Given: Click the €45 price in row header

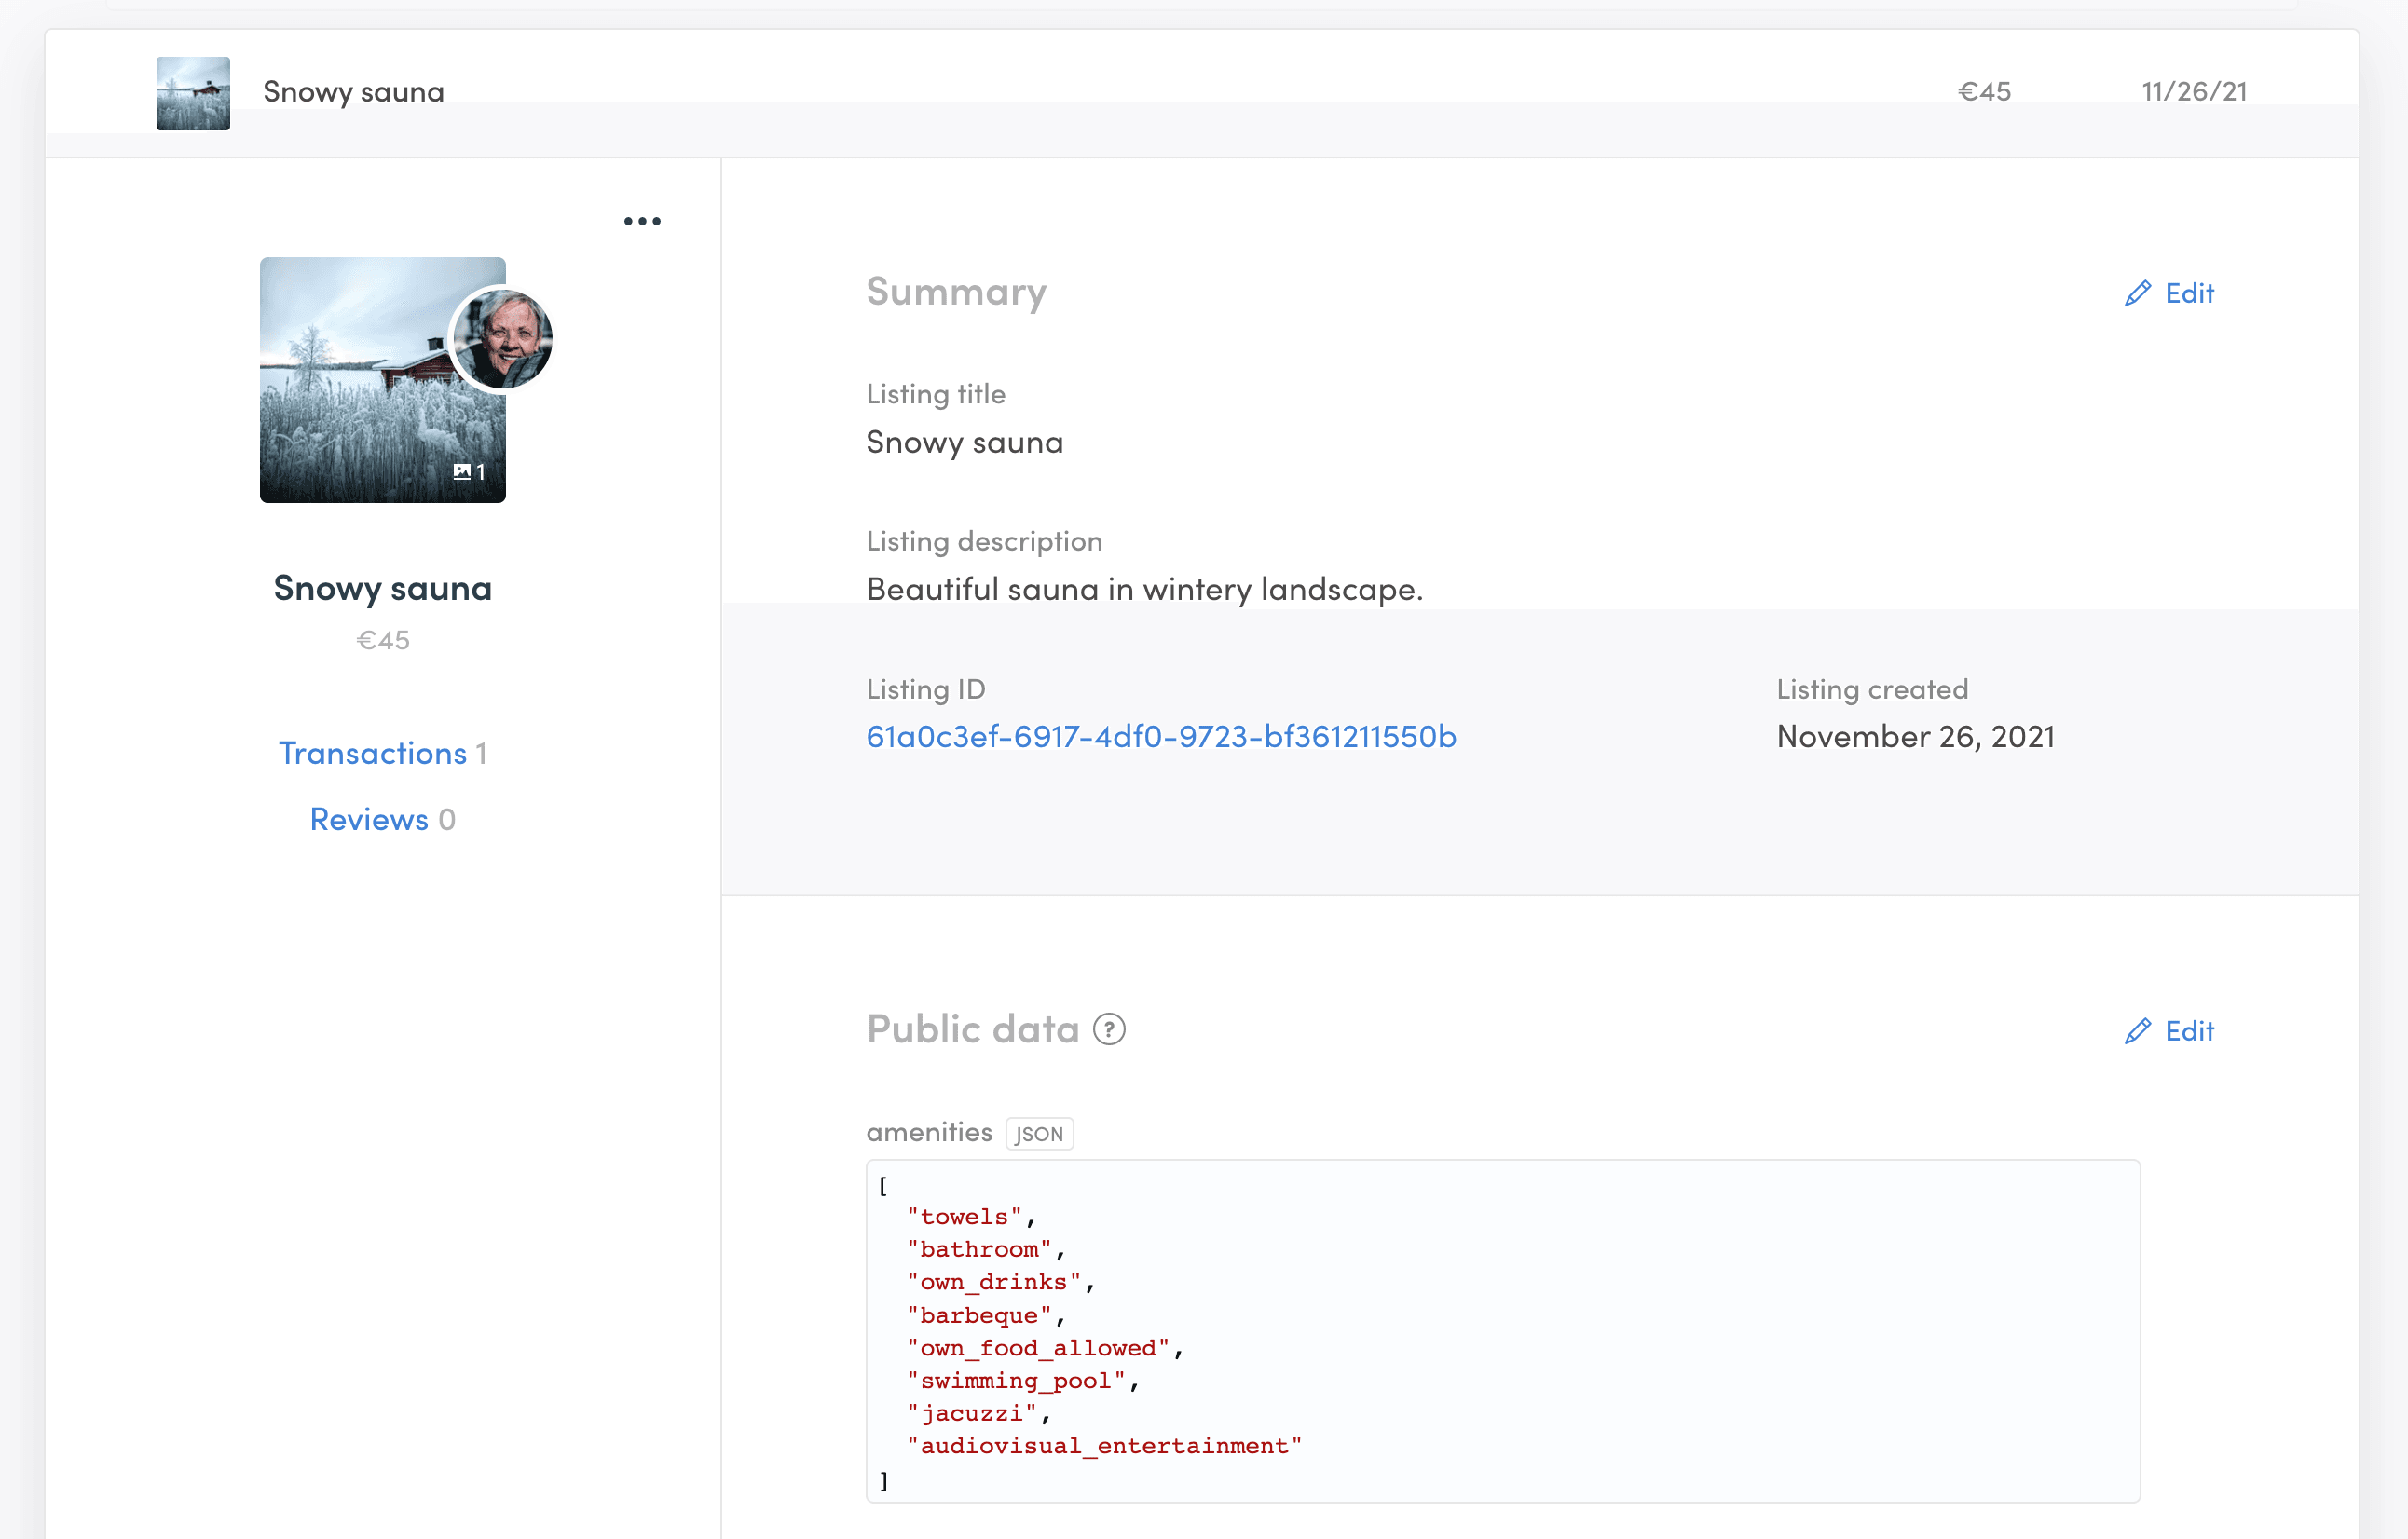Looking at the screenshot, I should pyautogui.click(x=1984, y=92).
